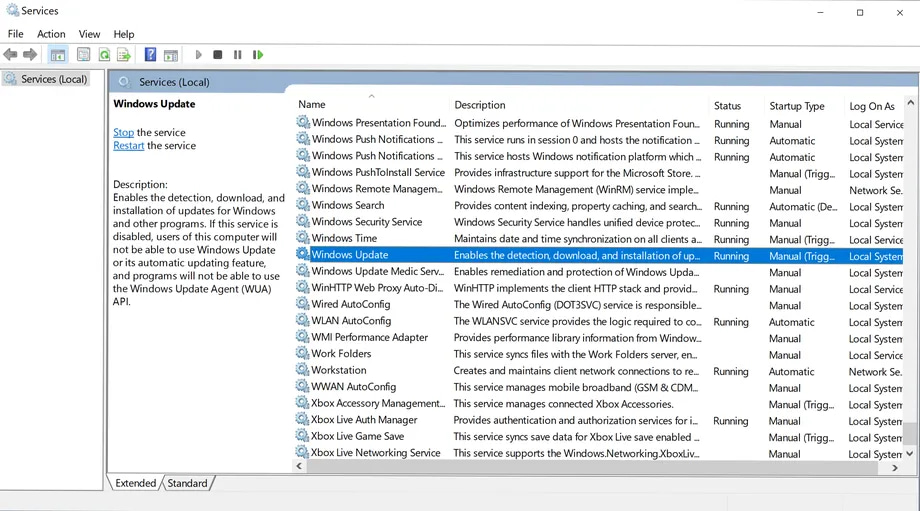Click gear icon of Windows Search service
920x511 pixels.
pyautogui.click(x=303, y=205)
